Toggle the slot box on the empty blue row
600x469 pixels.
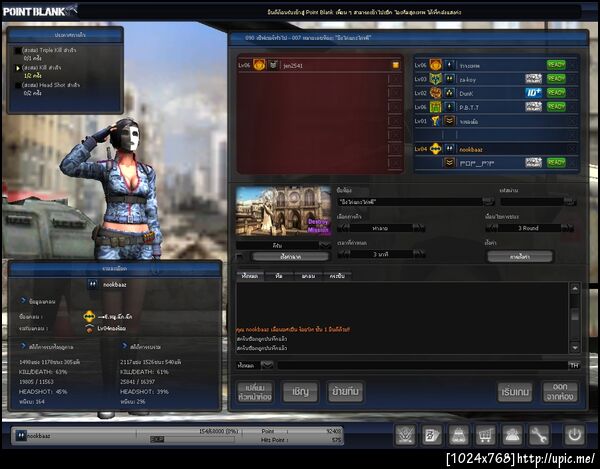coord(572,135)
